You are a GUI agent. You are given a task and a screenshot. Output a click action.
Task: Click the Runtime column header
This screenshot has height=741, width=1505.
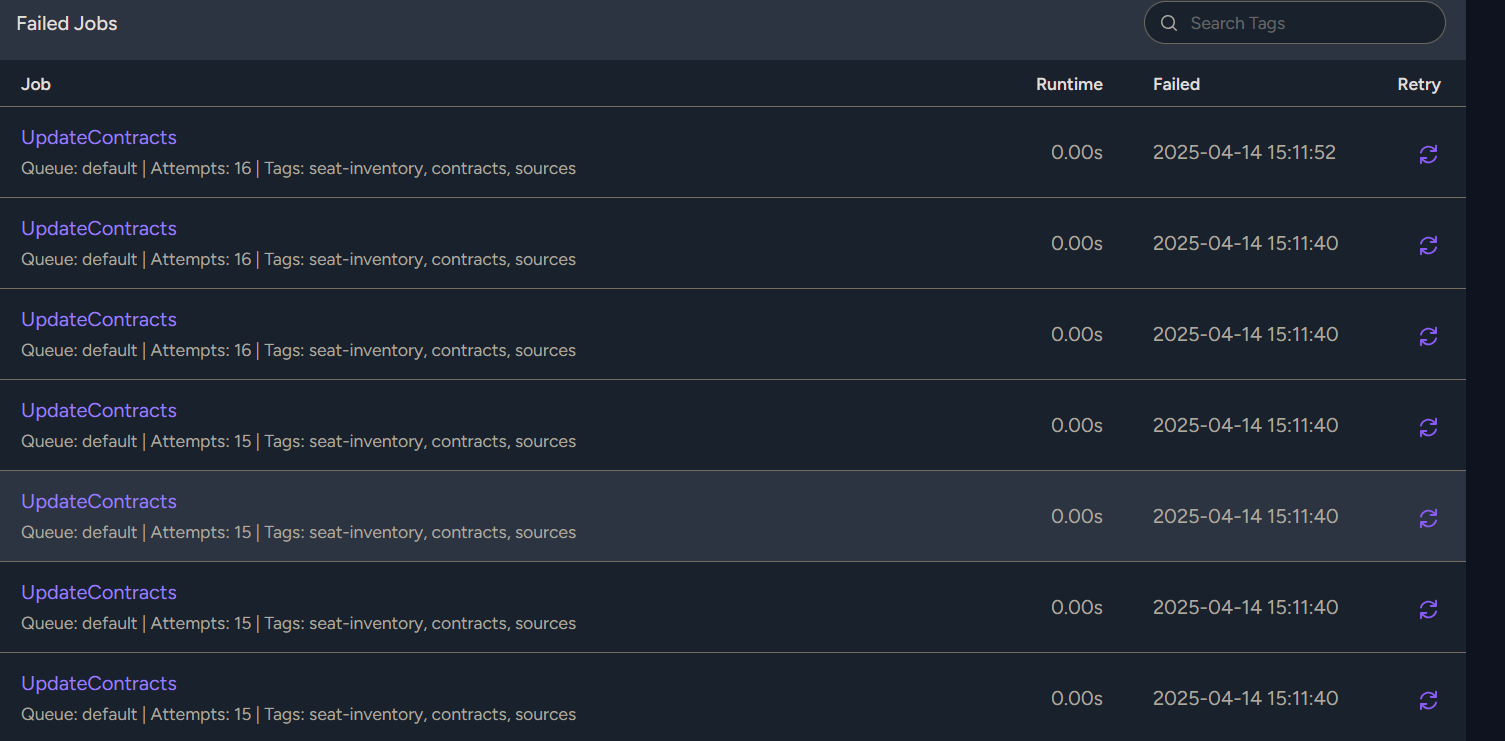(1069, 84)
